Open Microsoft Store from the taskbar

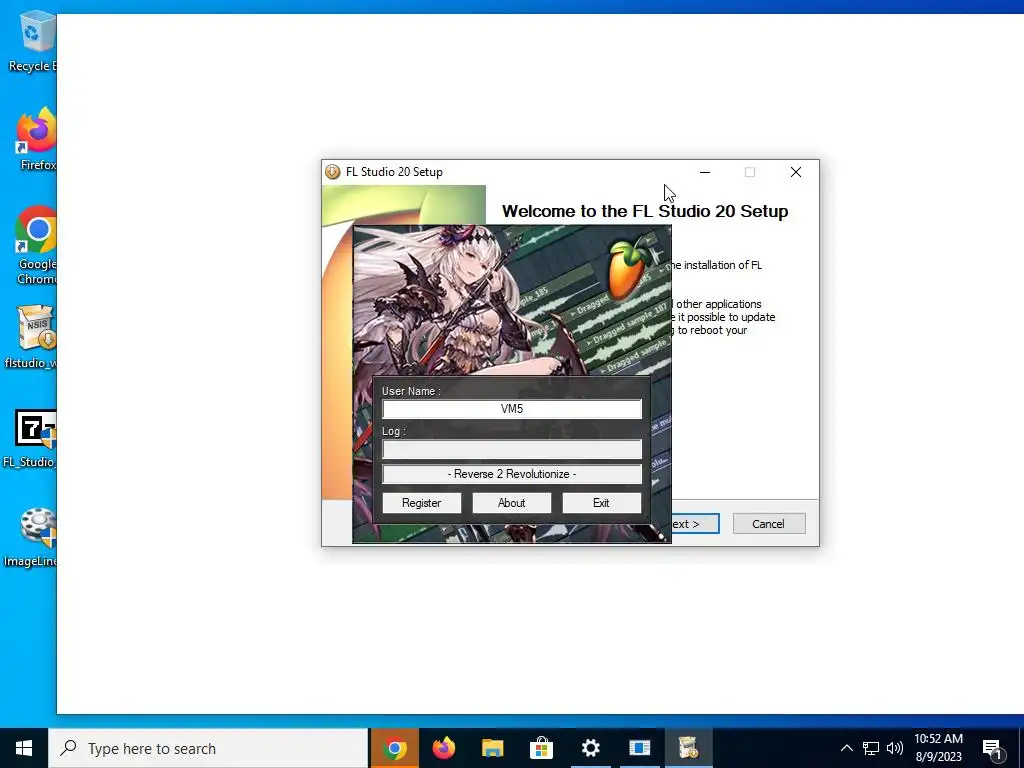[x=541, y=748]
